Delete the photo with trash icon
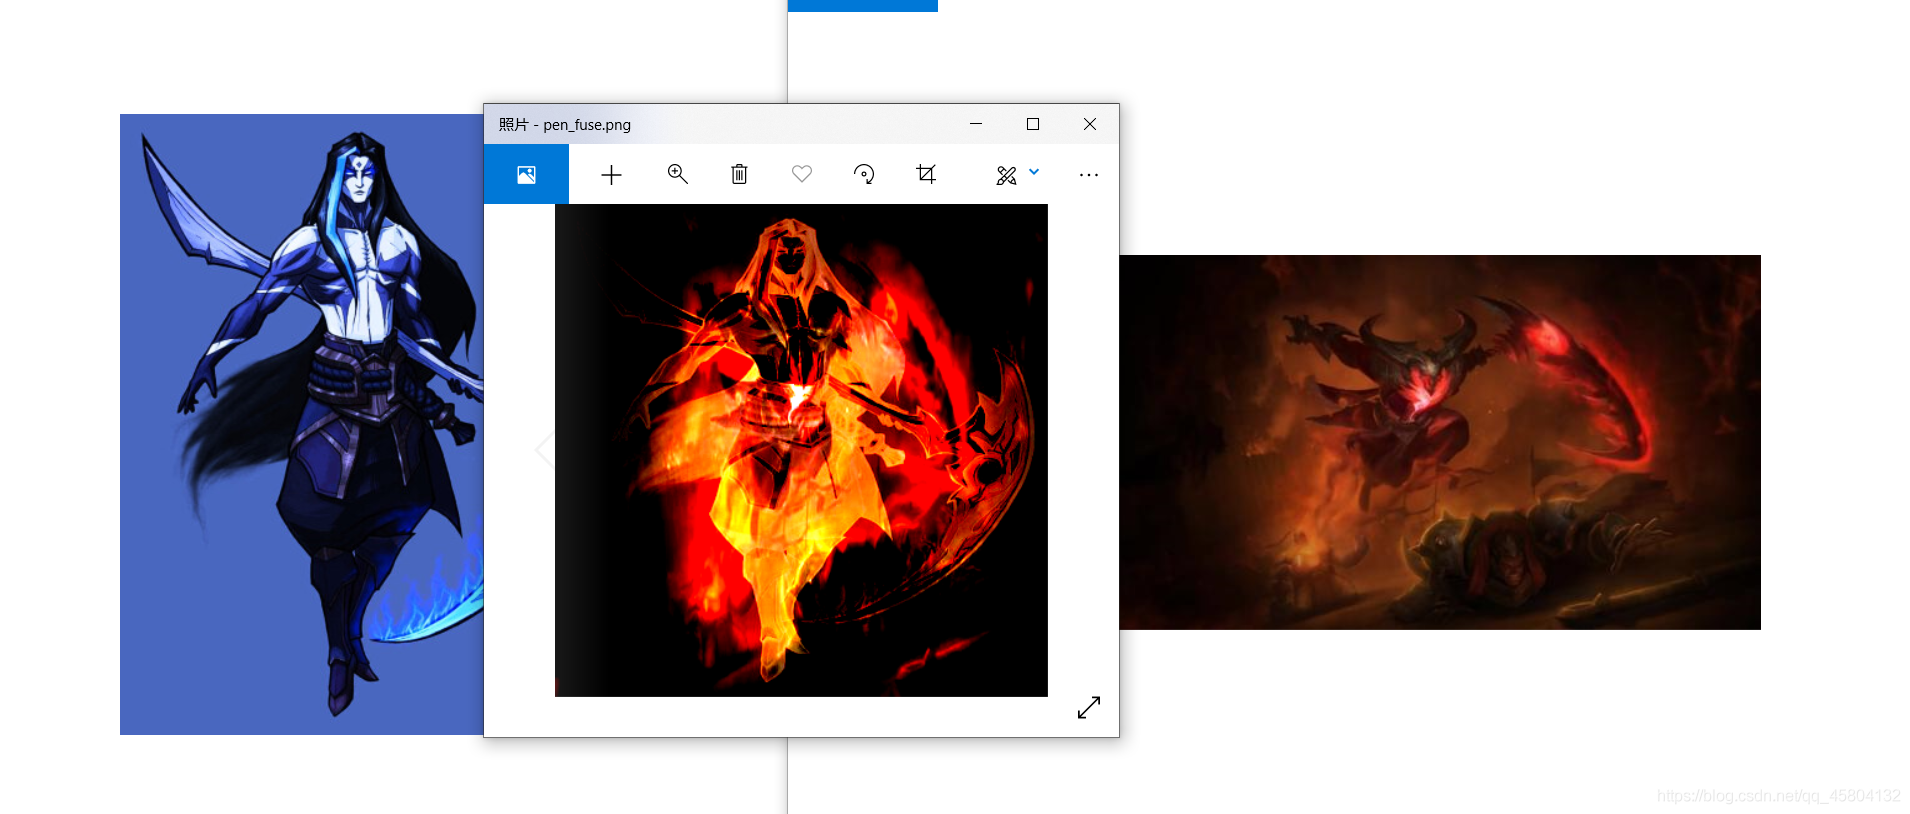Image resolution: width=1910 pixels, height=814 pixels. tap(739, 174)
